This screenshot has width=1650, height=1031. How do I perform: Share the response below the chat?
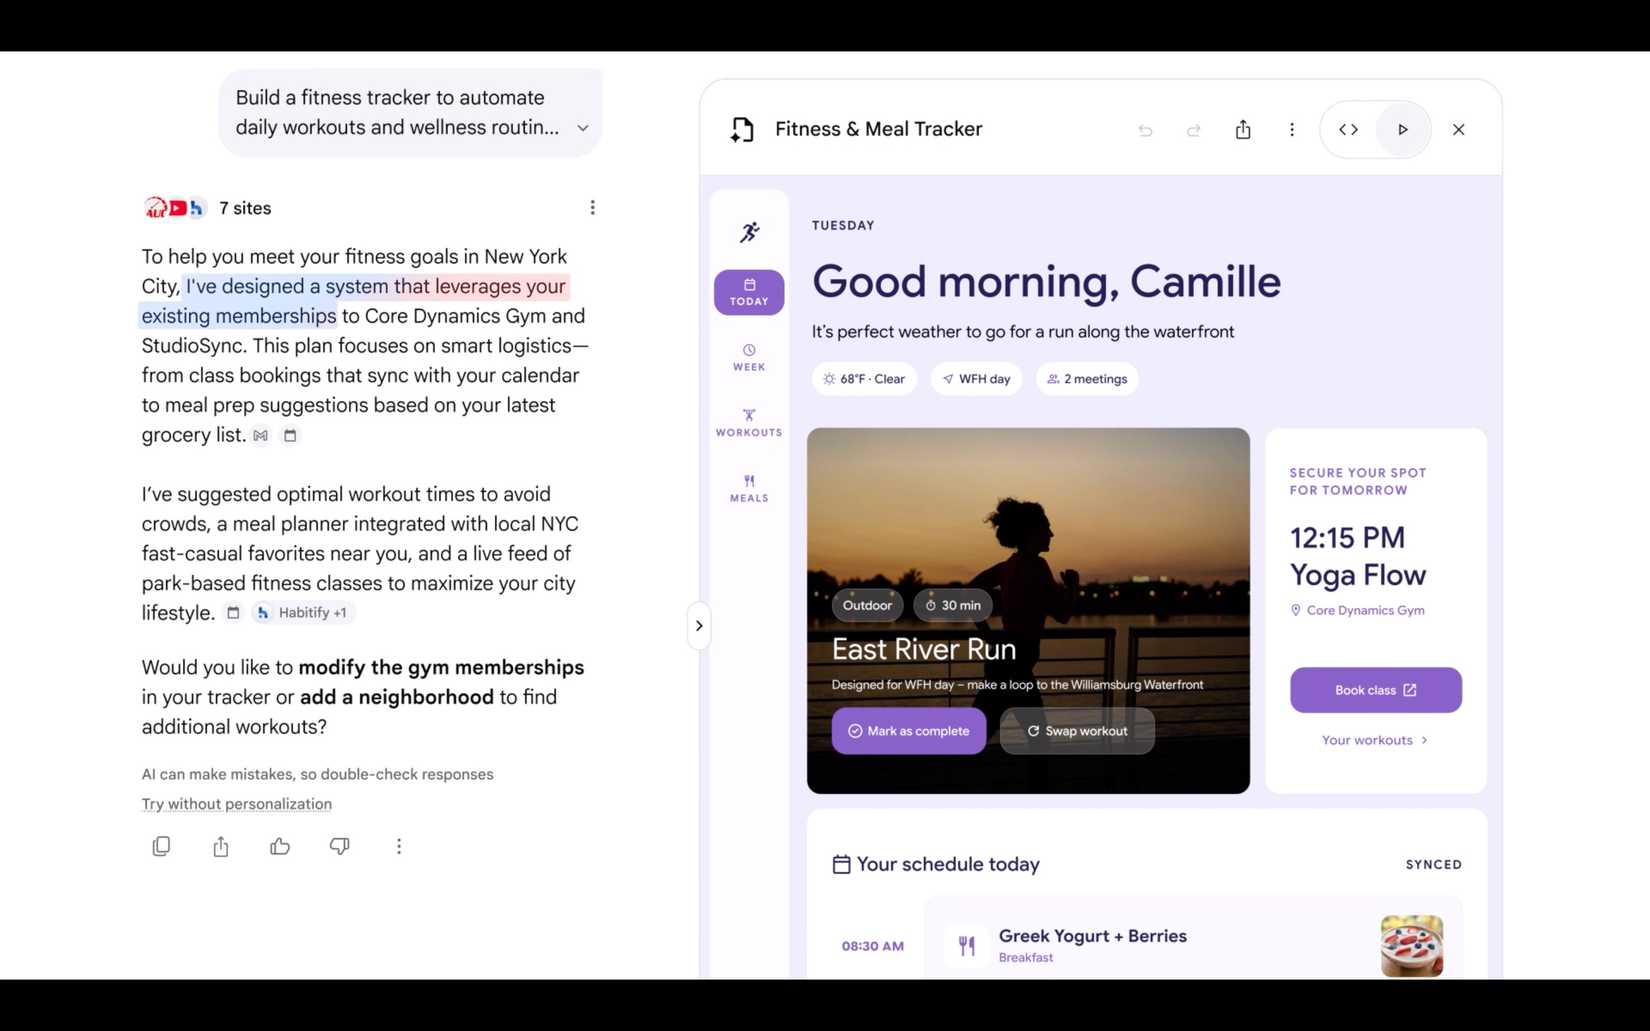click(221, 846)
